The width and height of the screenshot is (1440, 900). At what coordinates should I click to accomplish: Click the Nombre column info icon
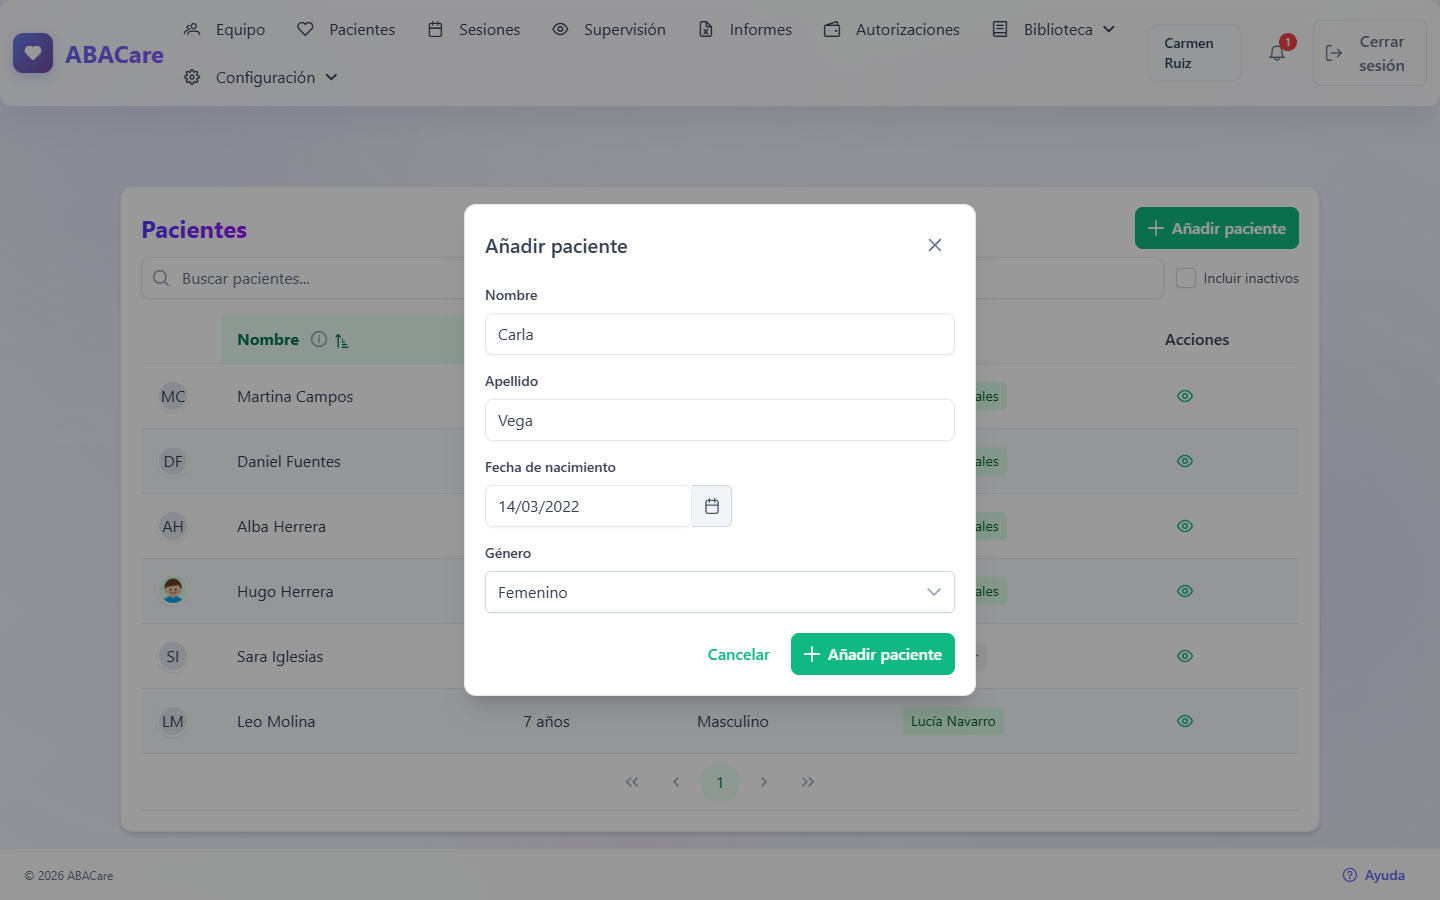pos(319,339)
